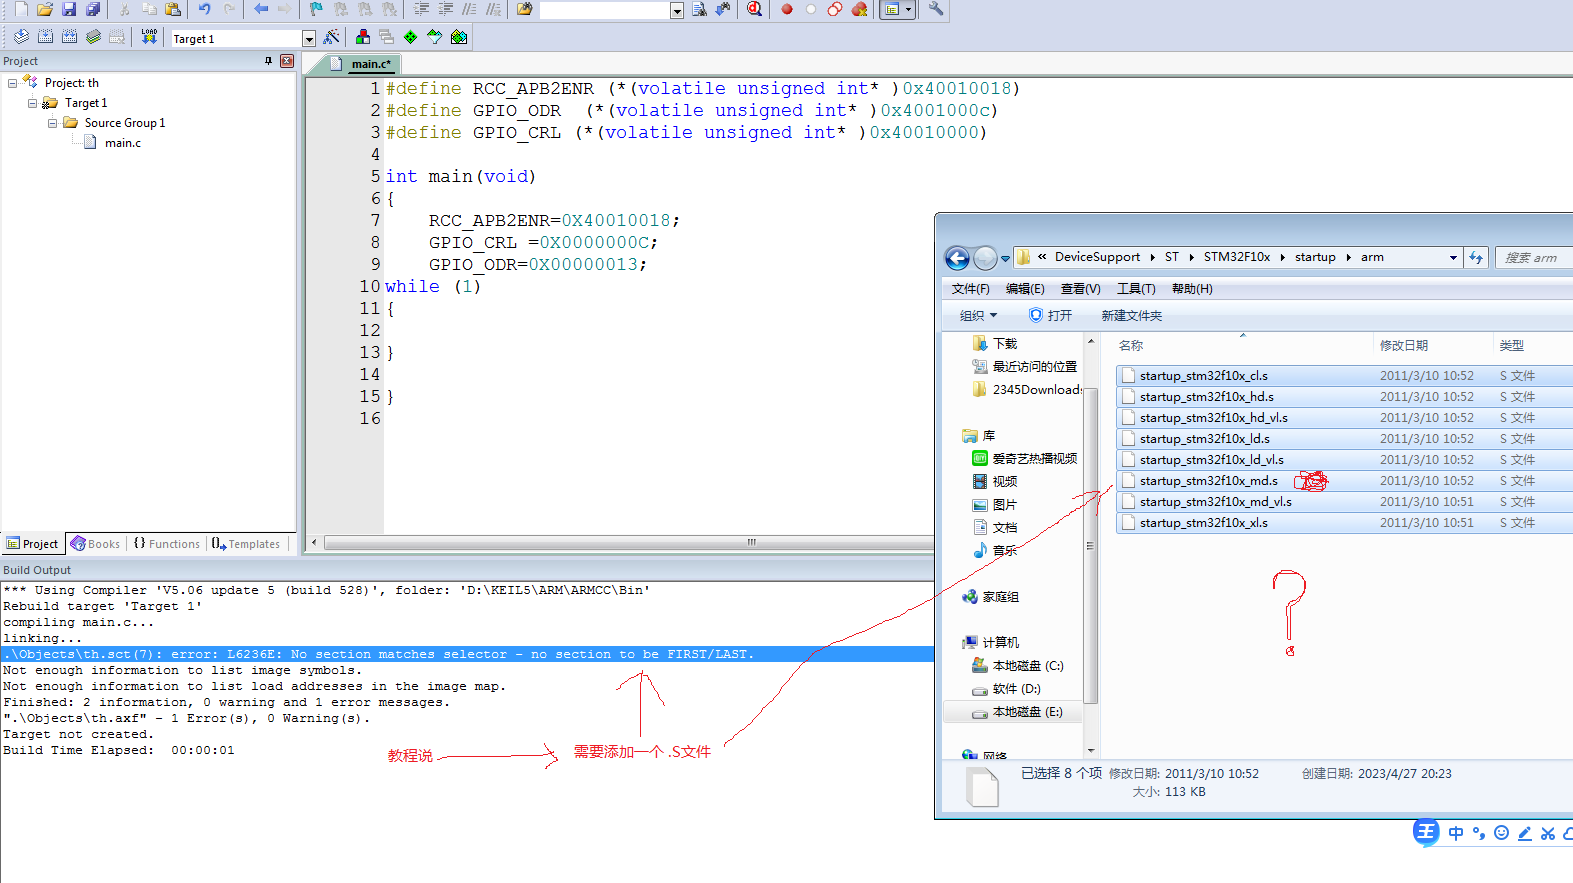Image resolution: width=1573 pixels, height=883 pixels.
Task: Switch to the Books tab
Action: point(95,544)
